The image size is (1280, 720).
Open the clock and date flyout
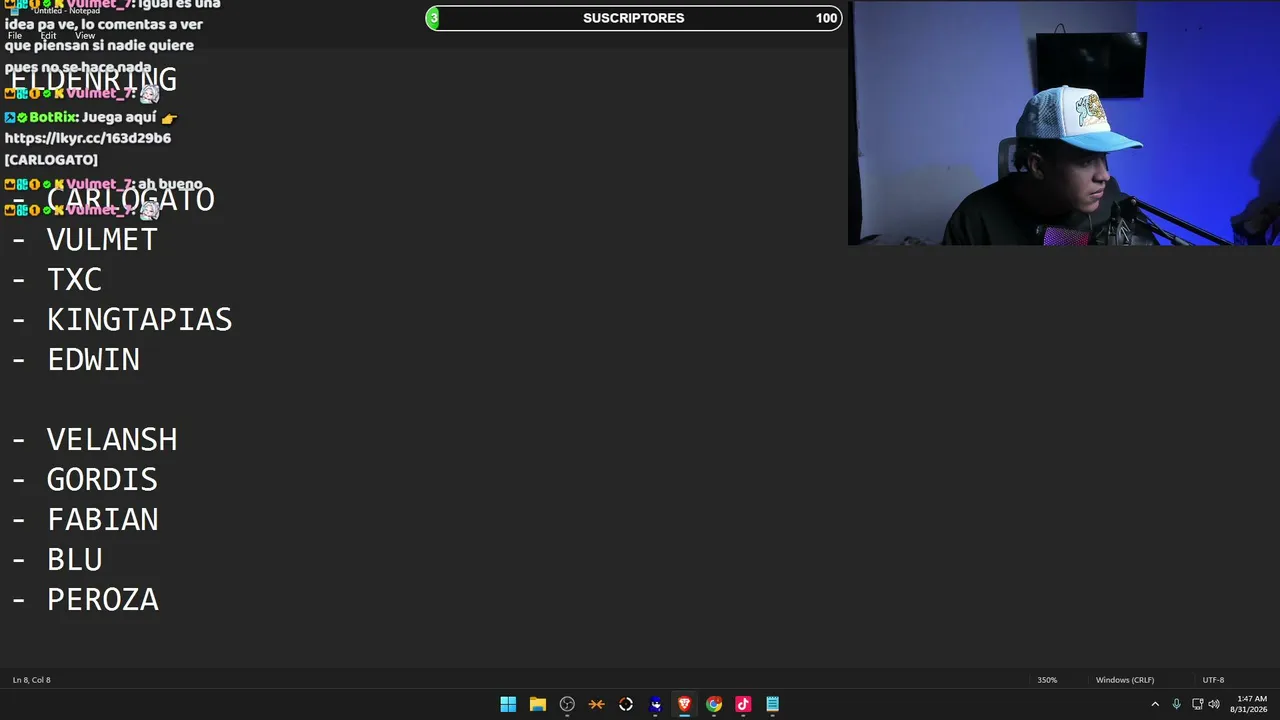tap(1251, 704)
